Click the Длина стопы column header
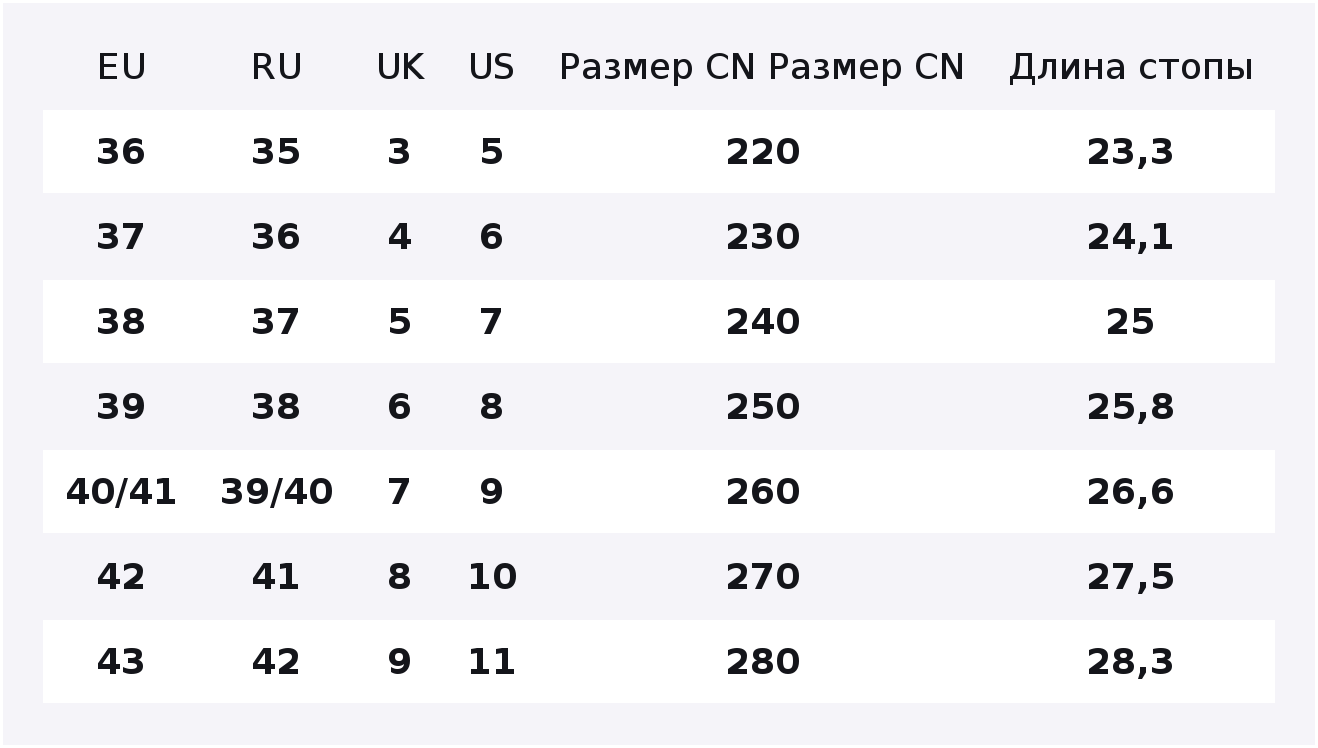Viewport: 1318px width, 748px height. (1130, 68)
